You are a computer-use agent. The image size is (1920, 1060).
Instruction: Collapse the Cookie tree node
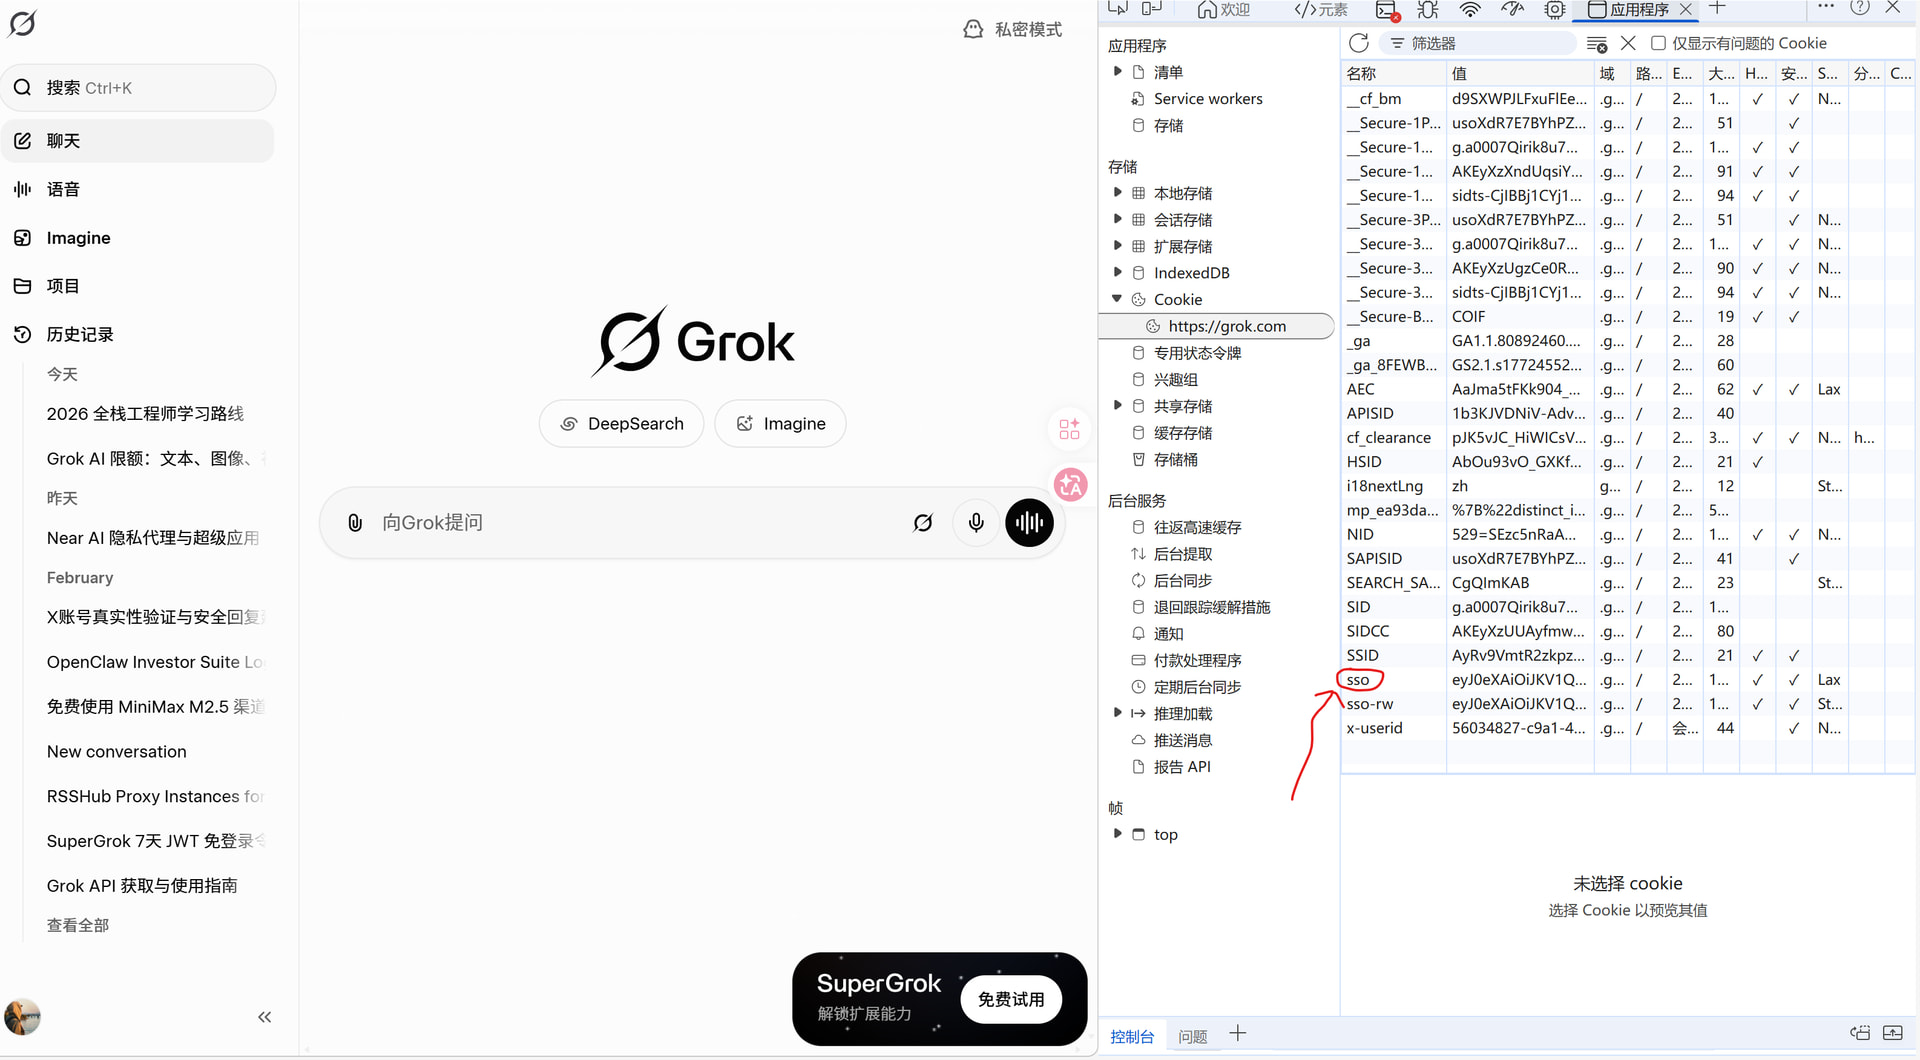pos(1117,299)
